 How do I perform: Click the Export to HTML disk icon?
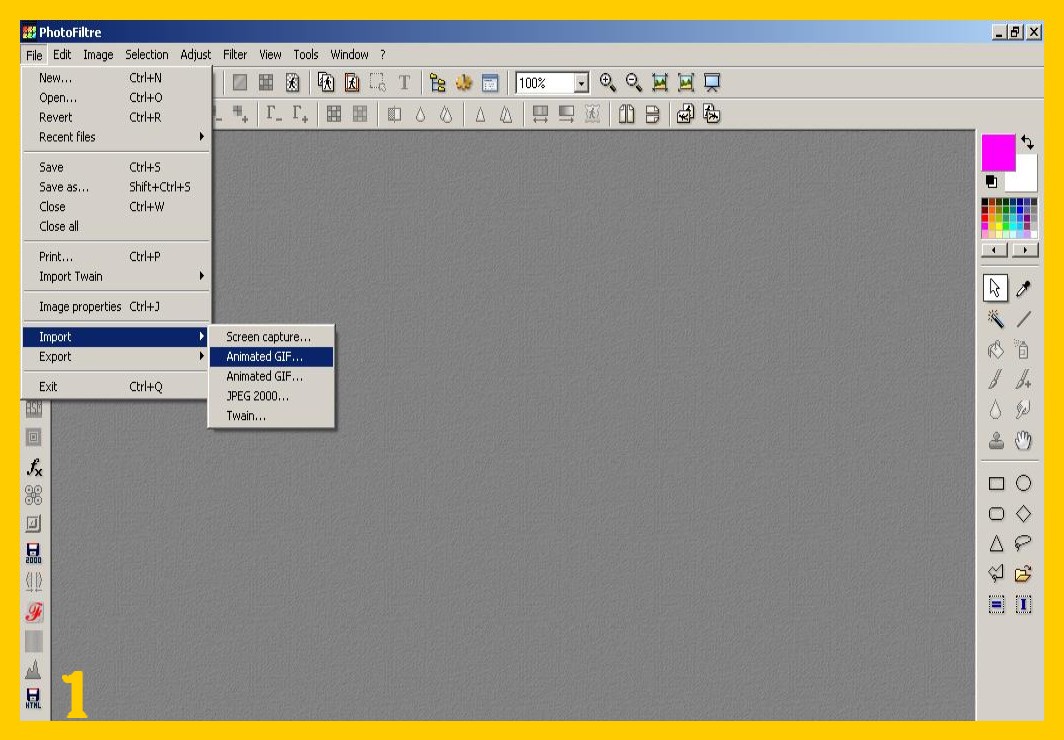click(x=33, y=699)
